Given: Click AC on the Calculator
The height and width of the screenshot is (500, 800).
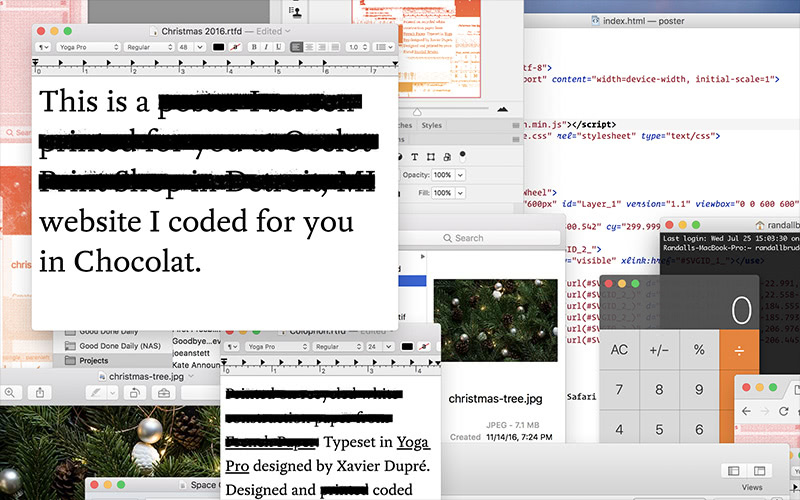Looking at the screenshot, I should 619,350.
